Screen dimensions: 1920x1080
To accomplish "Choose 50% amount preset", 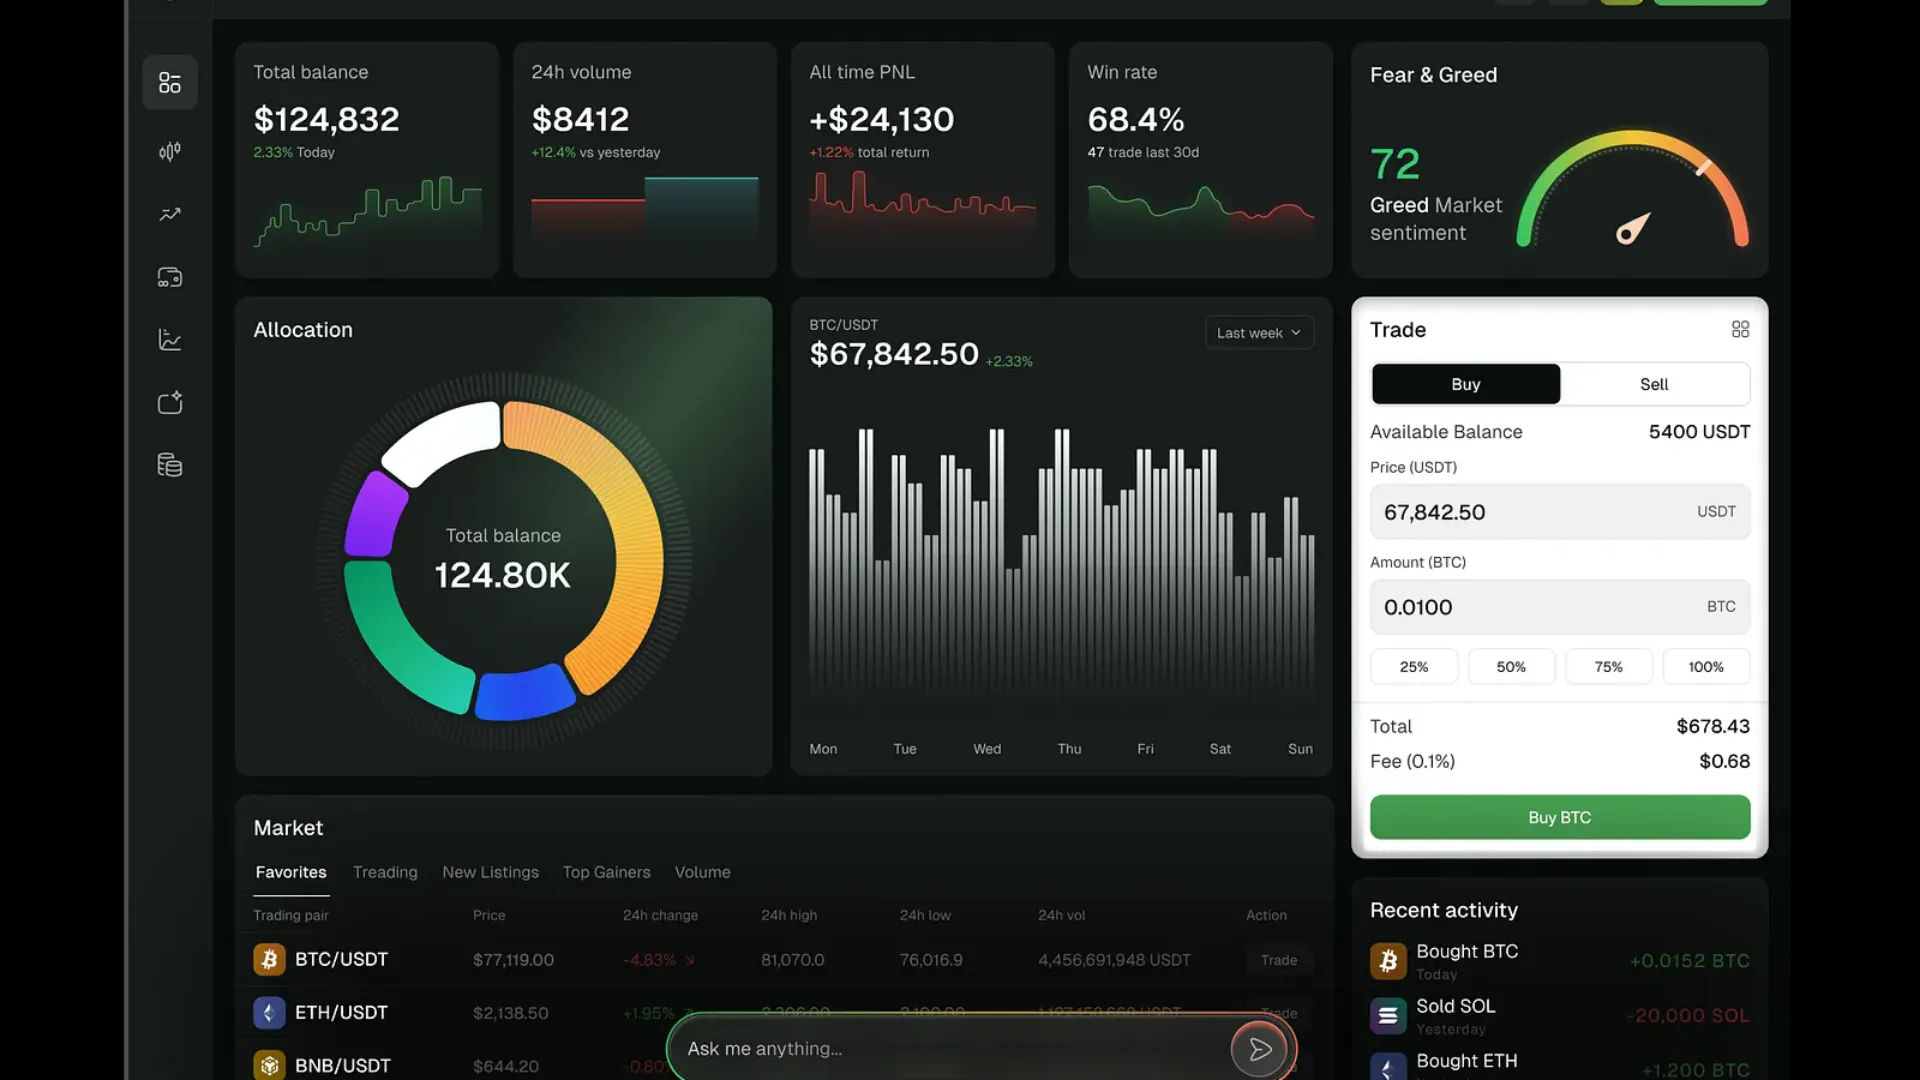I will 1511,667.
